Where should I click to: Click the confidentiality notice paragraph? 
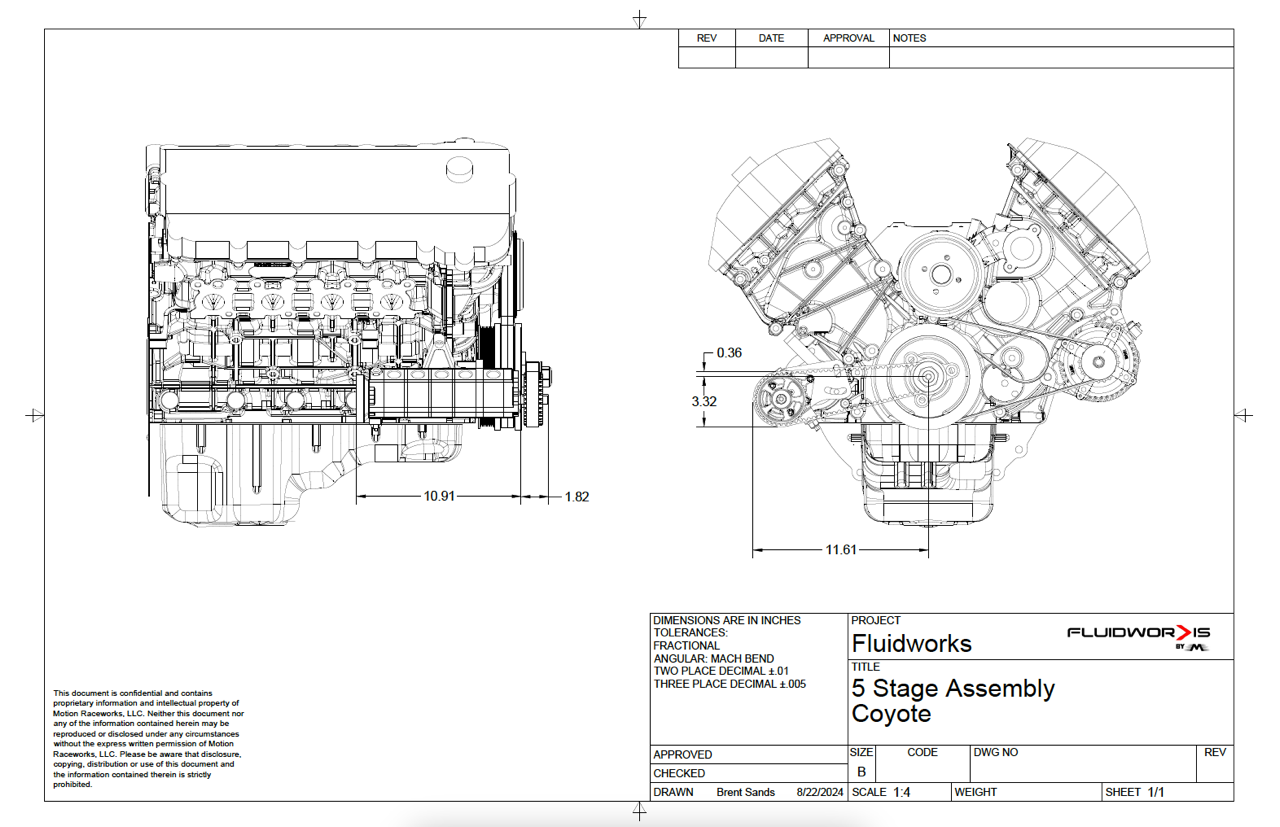click(148, 739)
